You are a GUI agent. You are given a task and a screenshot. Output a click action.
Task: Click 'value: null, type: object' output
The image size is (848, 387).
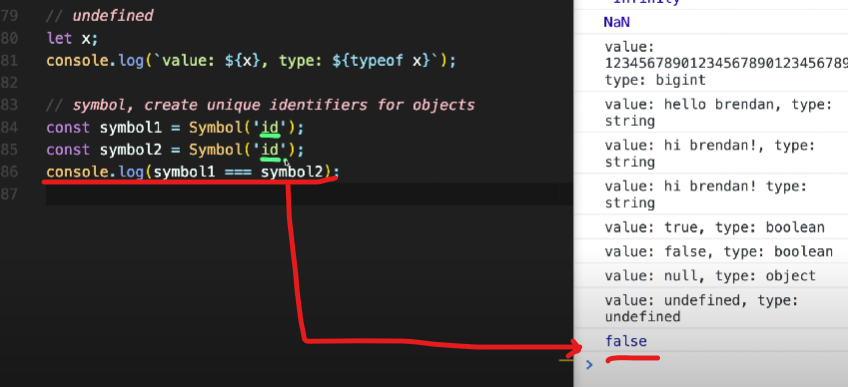tap(710, 276)
